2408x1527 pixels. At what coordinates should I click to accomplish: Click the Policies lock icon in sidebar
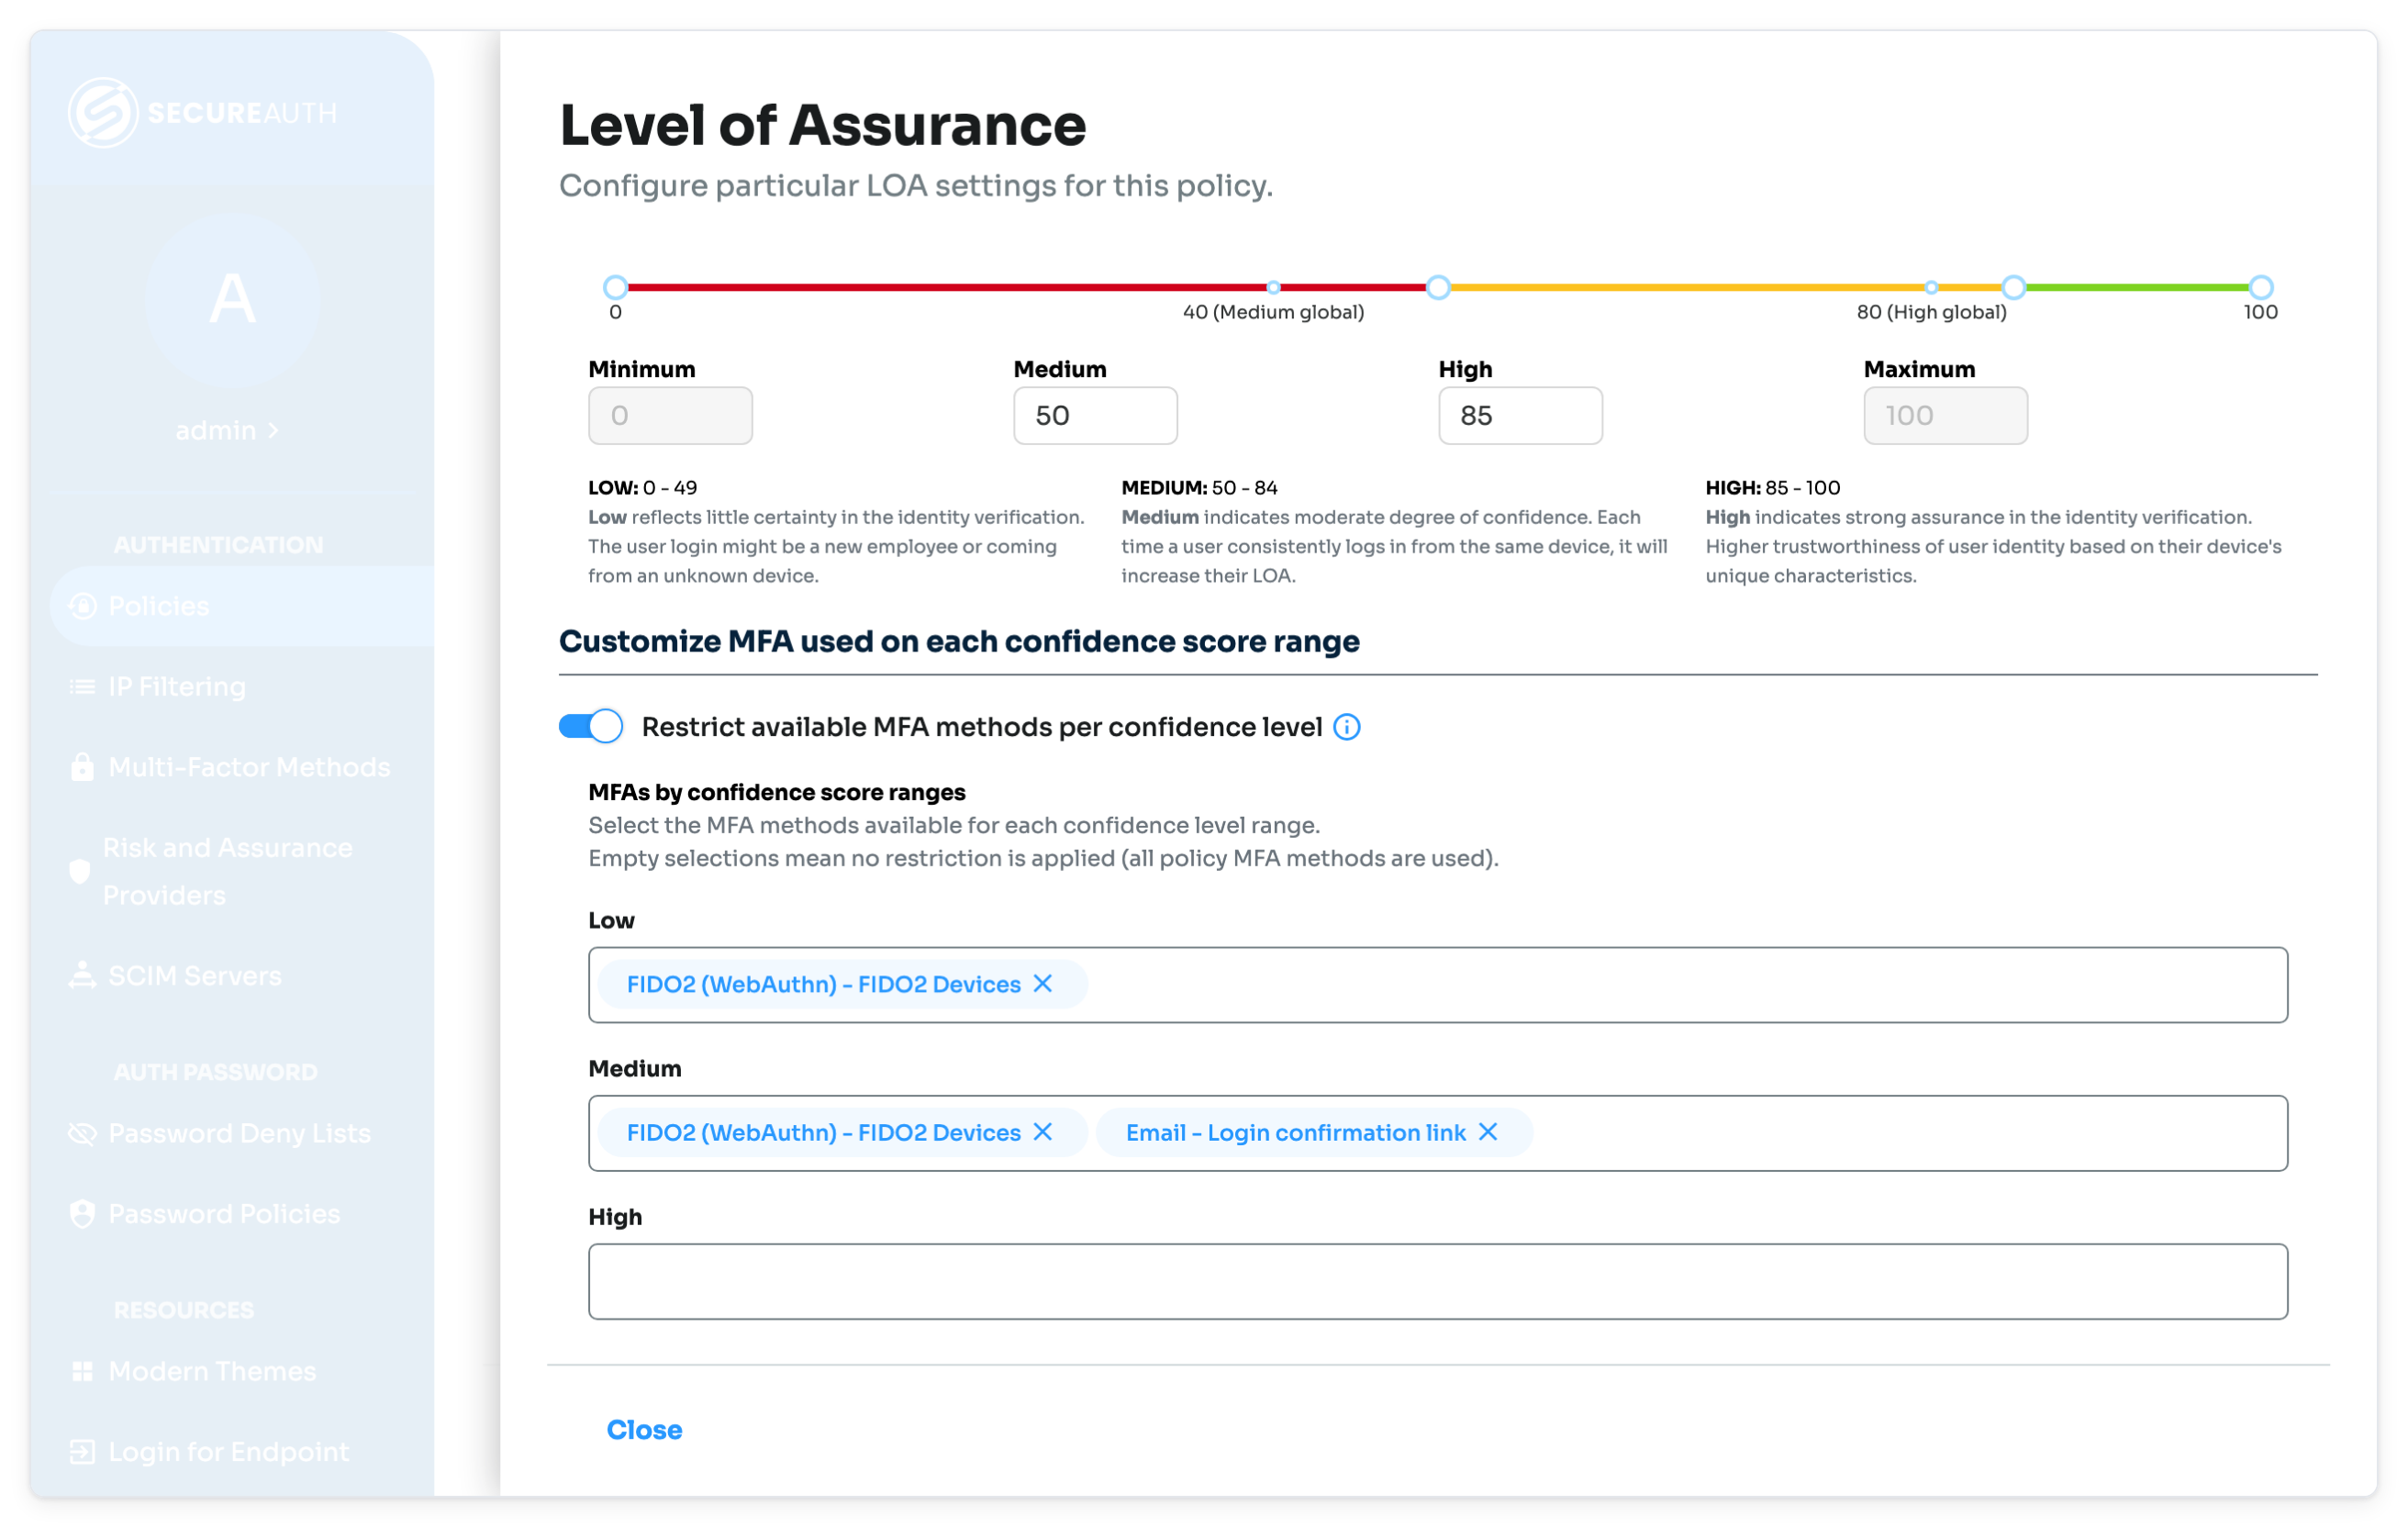point(83,606)
